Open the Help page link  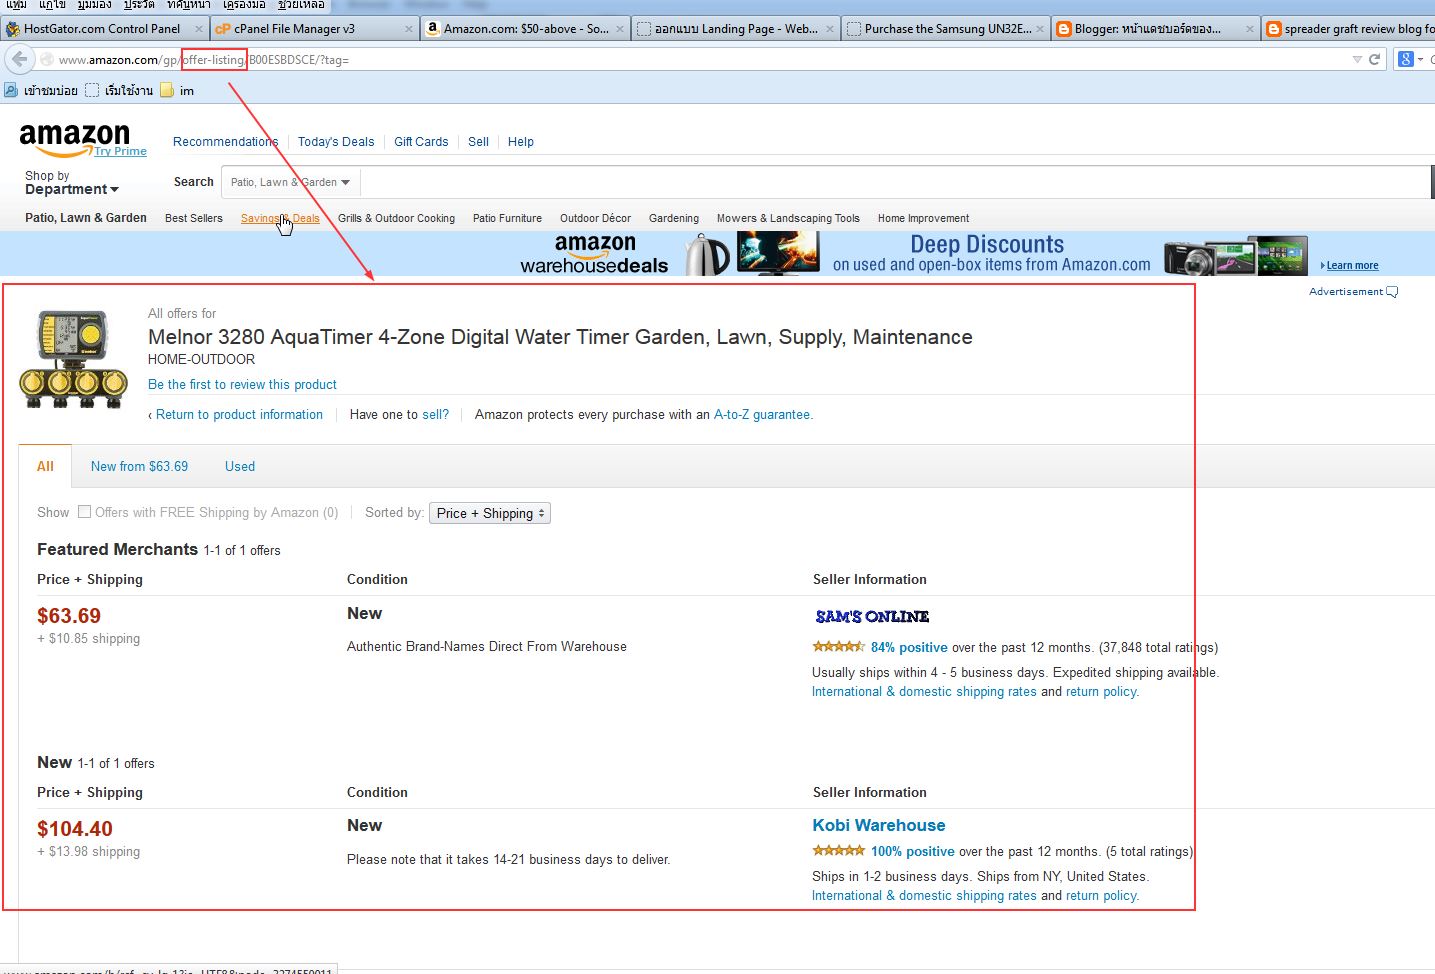pyautogui.click(x=520, y=142)
